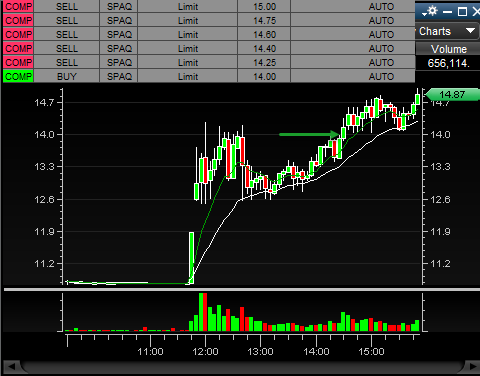The height and width of the screenshot is (376, 480).
Task: Click SELL in the 15.00 order row
Action: tap(67, 7)
